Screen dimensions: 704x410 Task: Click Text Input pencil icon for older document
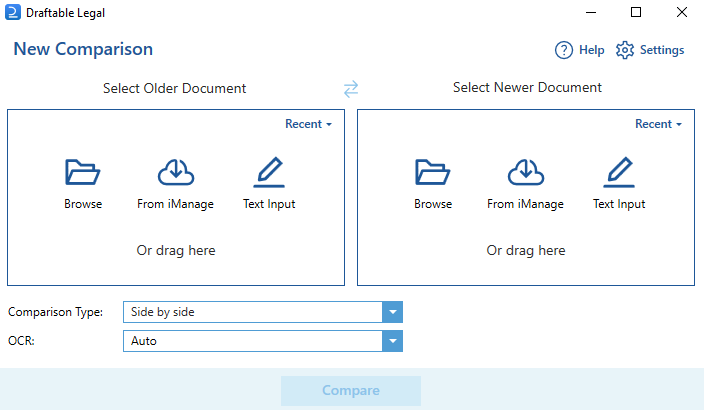(269, 172)
